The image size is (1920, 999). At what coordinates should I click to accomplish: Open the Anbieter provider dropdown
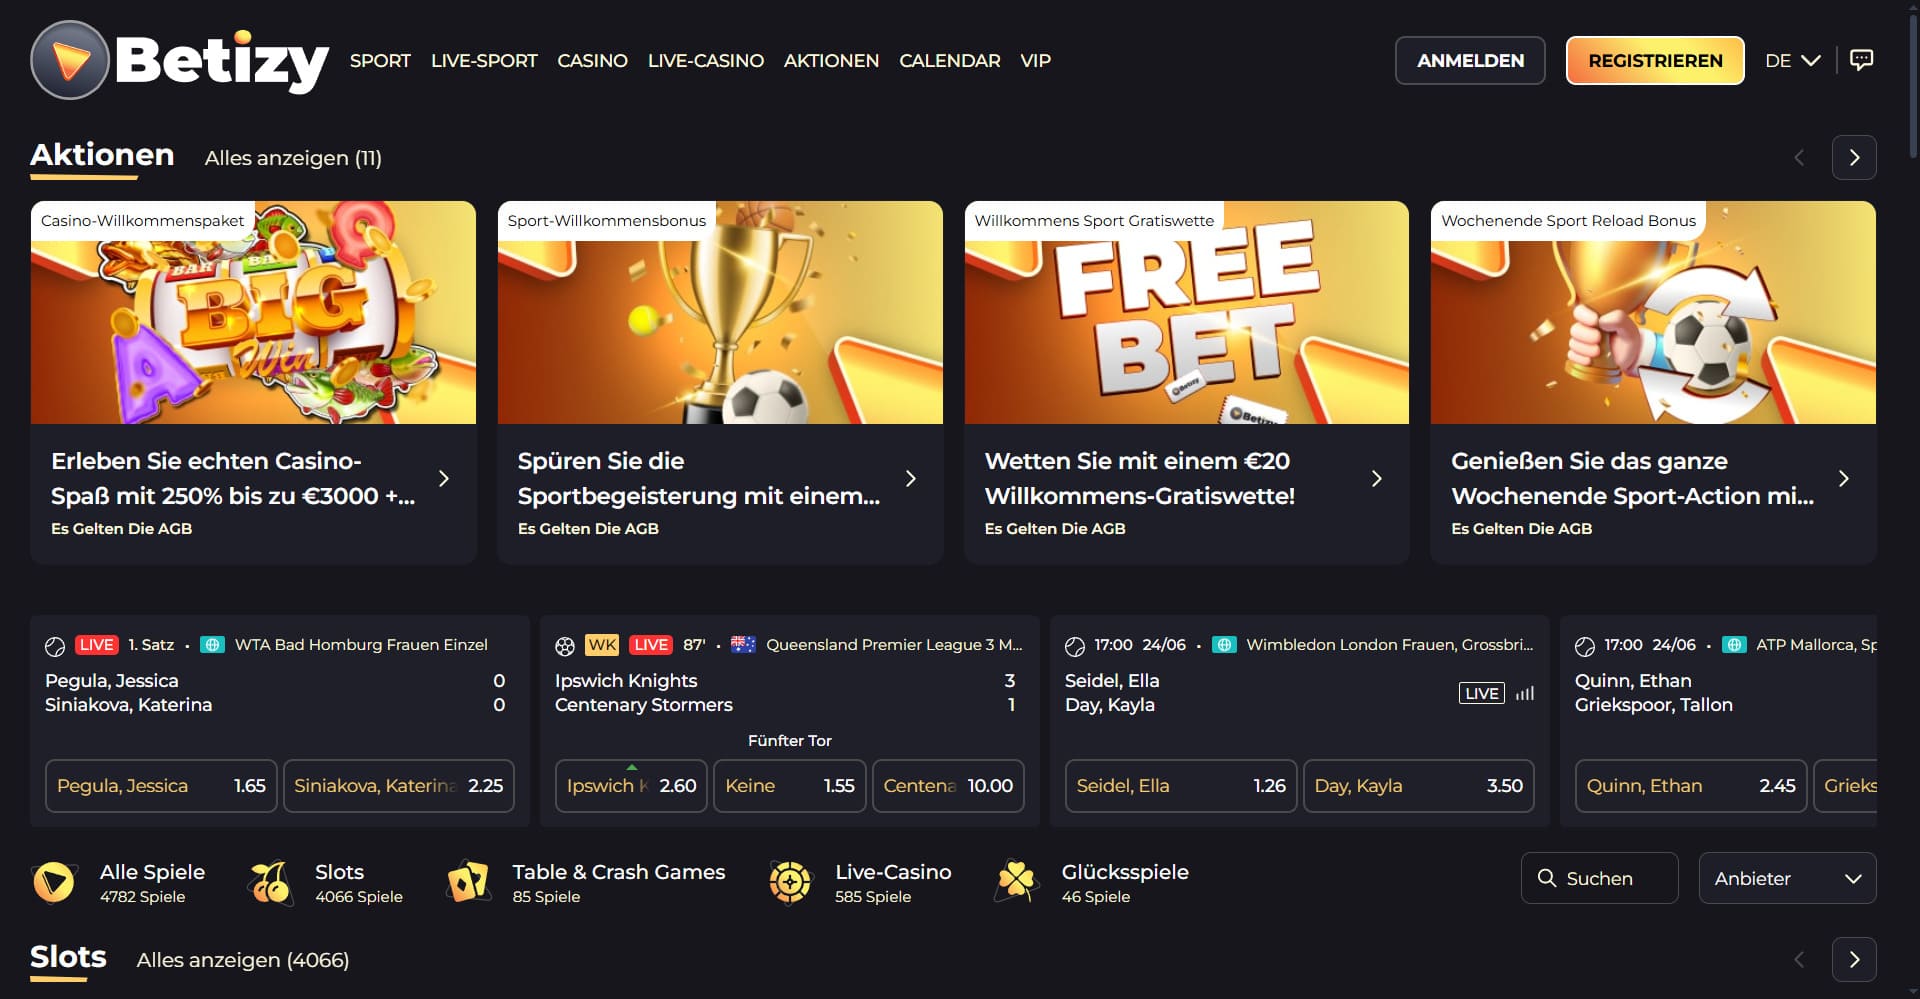tap(1787, 878)
